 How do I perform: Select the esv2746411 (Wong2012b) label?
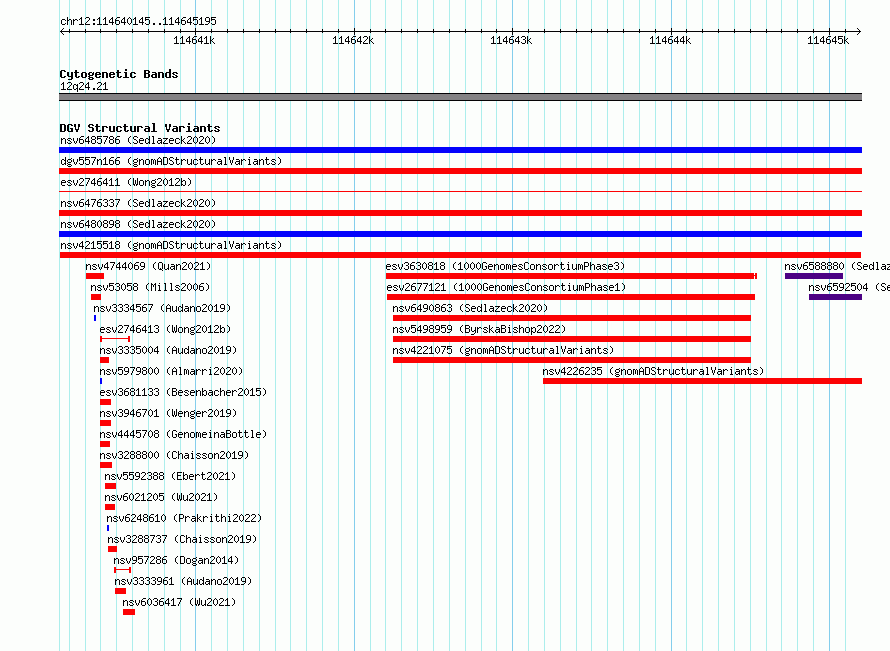pos(126,182)
